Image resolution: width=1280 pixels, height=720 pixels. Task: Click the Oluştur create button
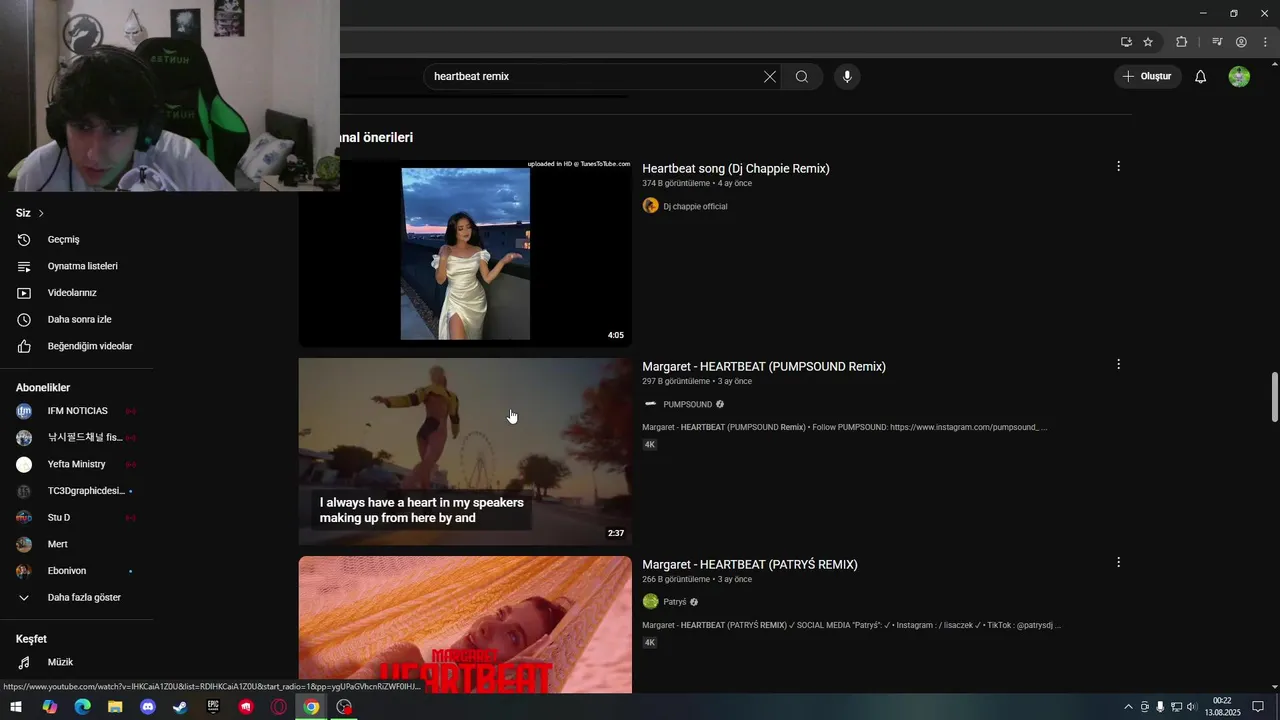pyautogui.click(x=1147, y=77)
